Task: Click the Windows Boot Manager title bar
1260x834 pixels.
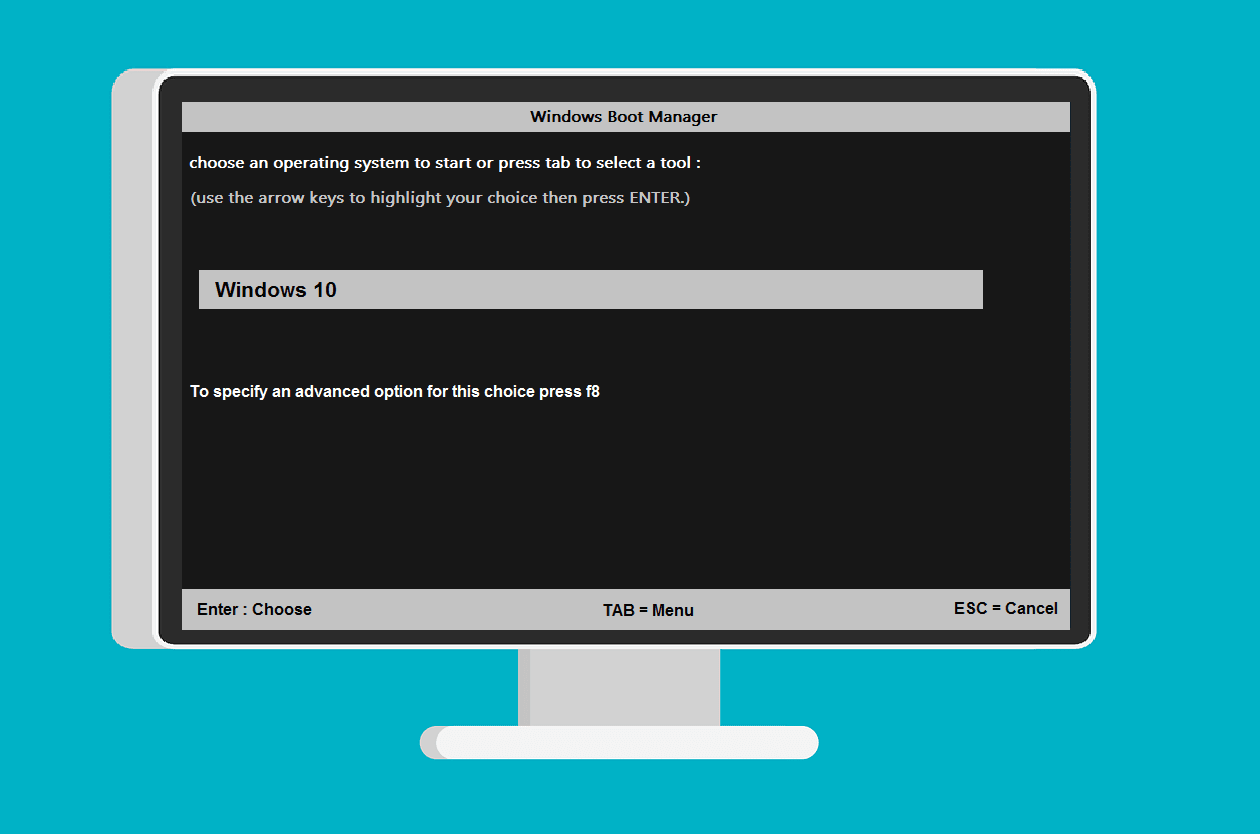Action: tap(623, 117)
